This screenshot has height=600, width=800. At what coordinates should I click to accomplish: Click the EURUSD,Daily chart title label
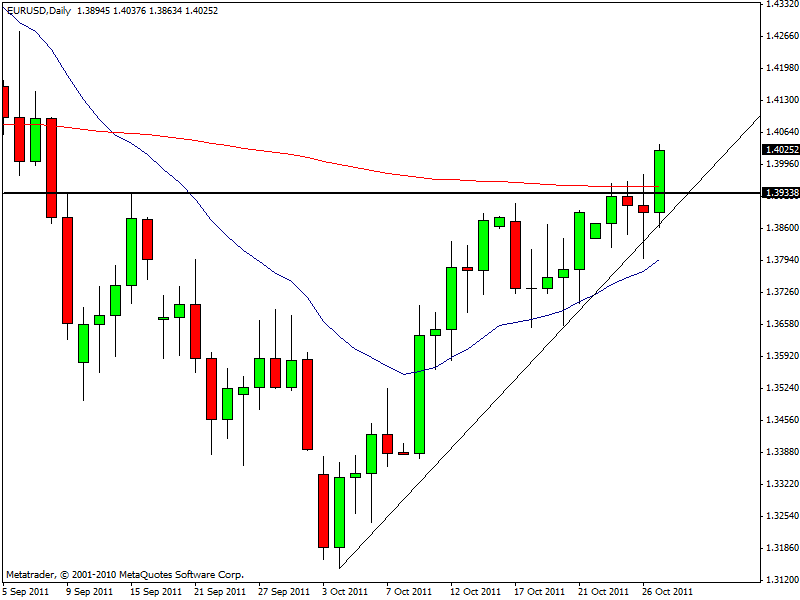point(32,10)
